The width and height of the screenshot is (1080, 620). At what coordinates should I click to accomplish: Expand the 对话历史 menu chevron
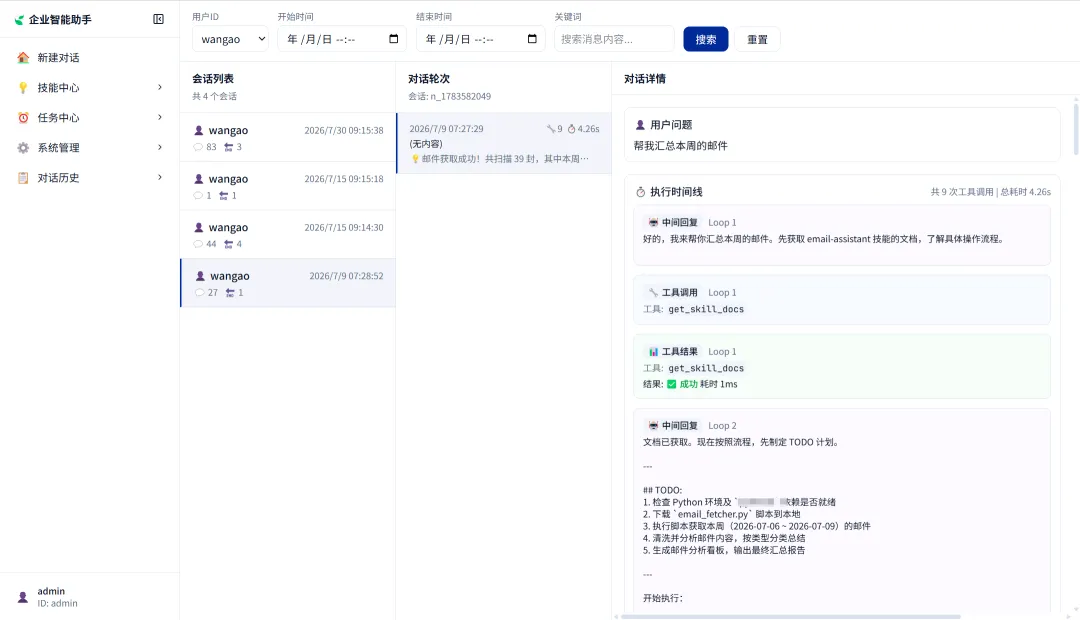(160, 178)
